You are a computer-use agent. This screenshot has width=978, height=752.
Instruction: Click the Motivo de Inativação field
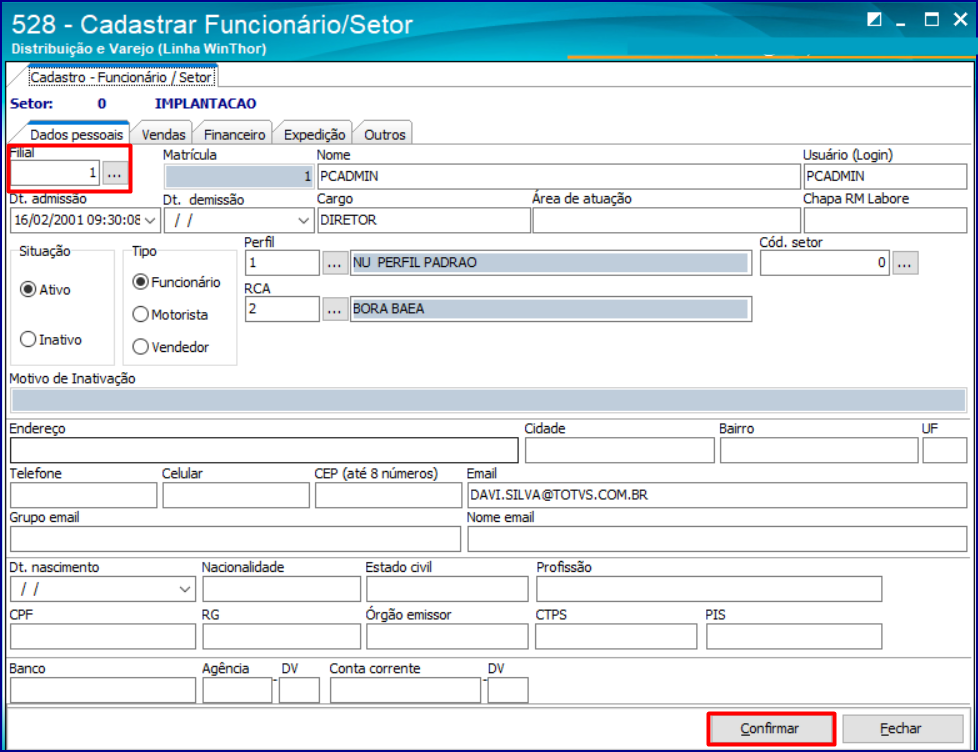click(488, 400)
